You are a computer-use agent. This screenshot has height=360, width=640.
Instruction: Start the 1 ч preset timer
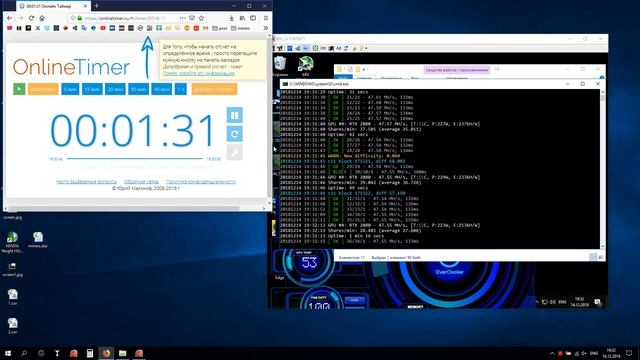[x=180, y=89]
